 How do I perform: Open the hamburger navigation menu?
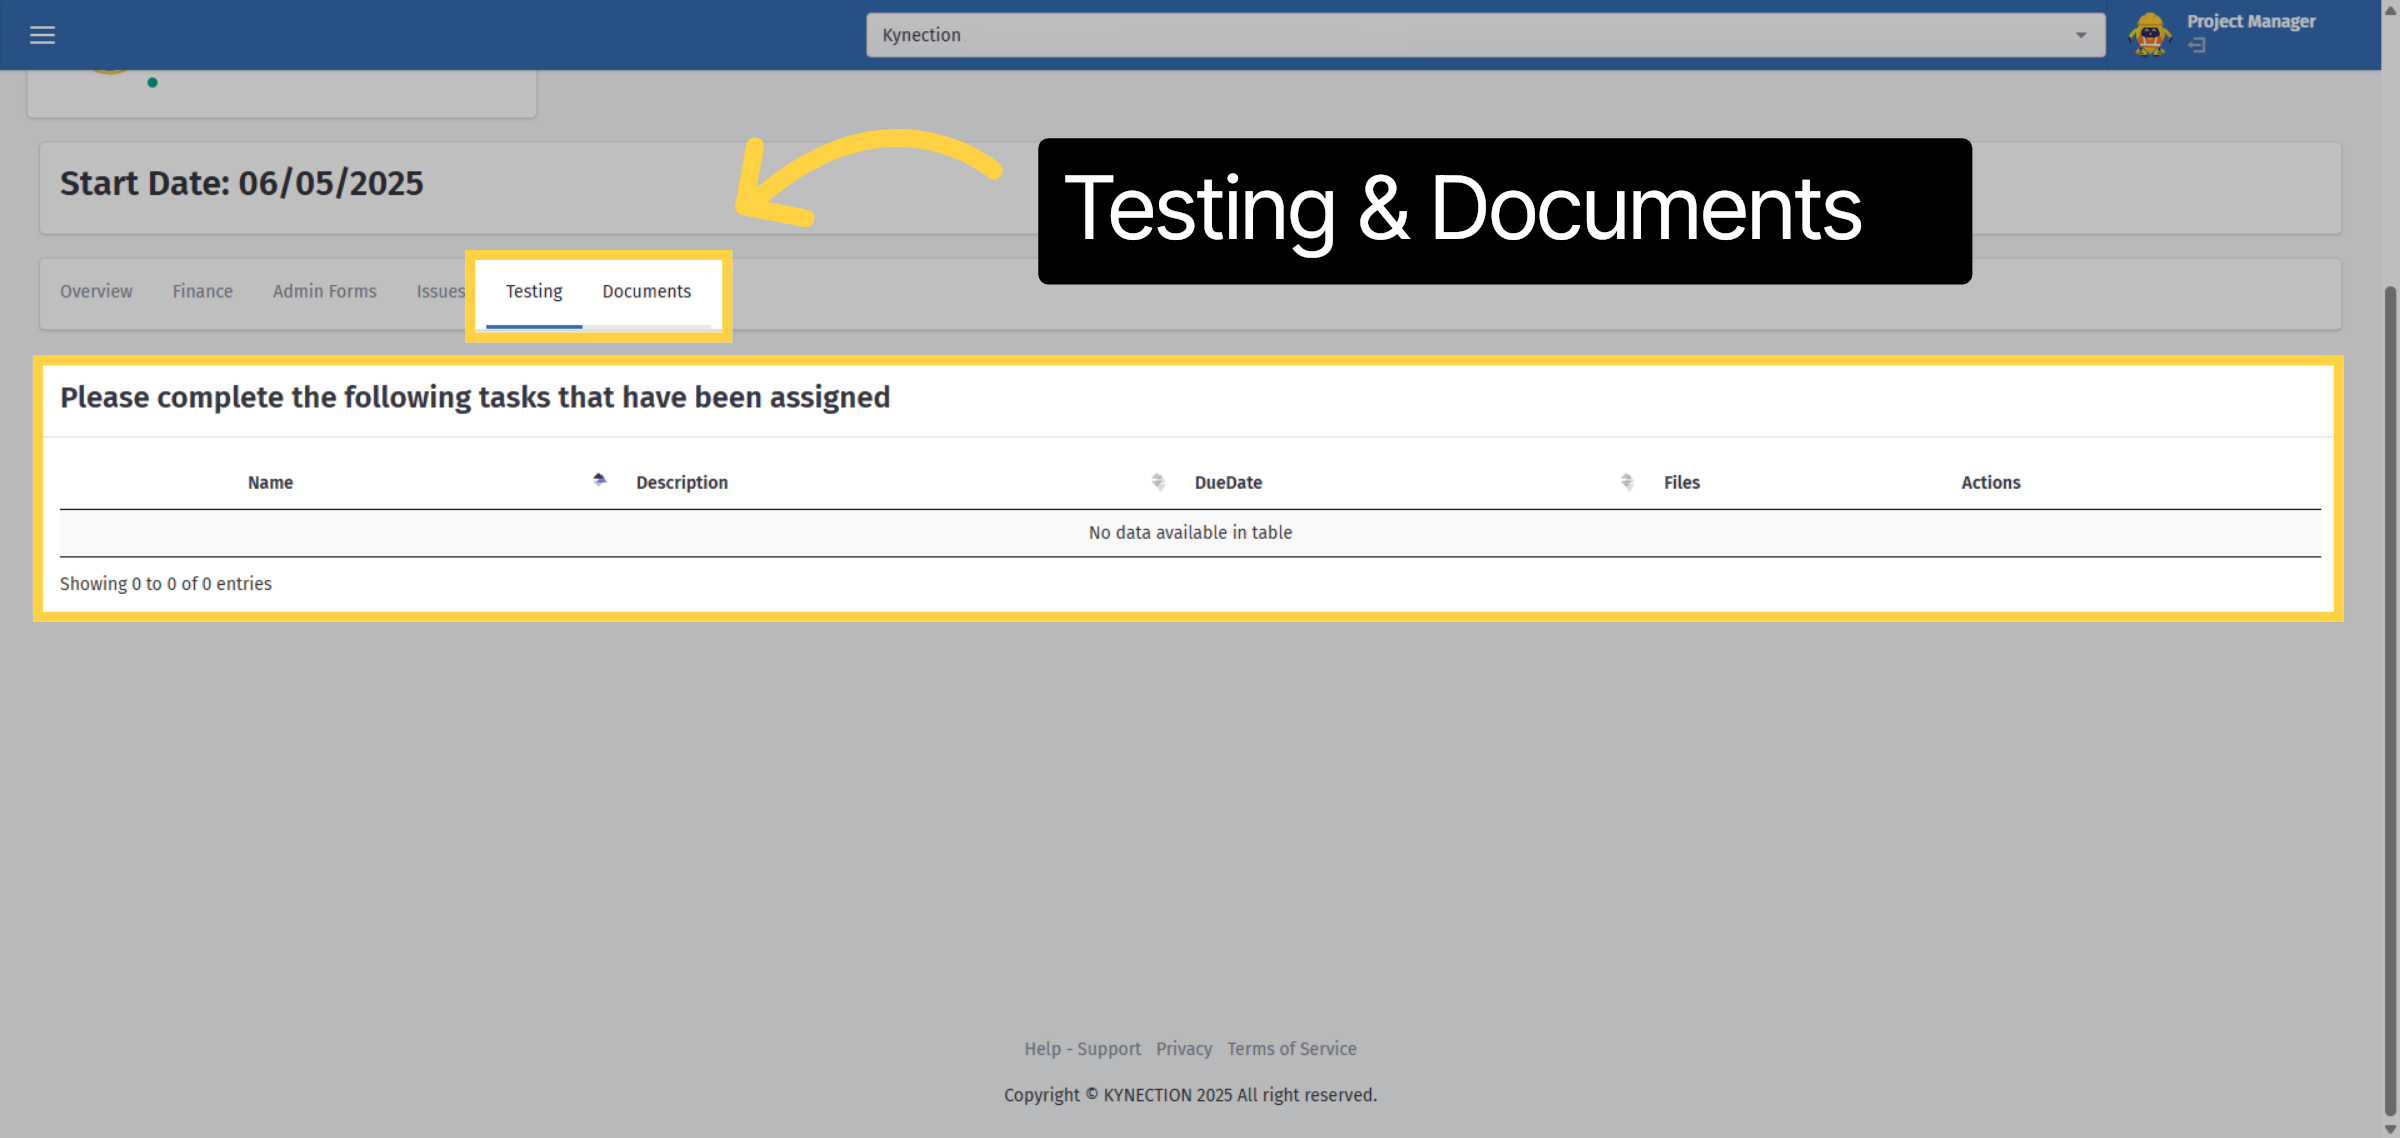[x=42, y=35]
